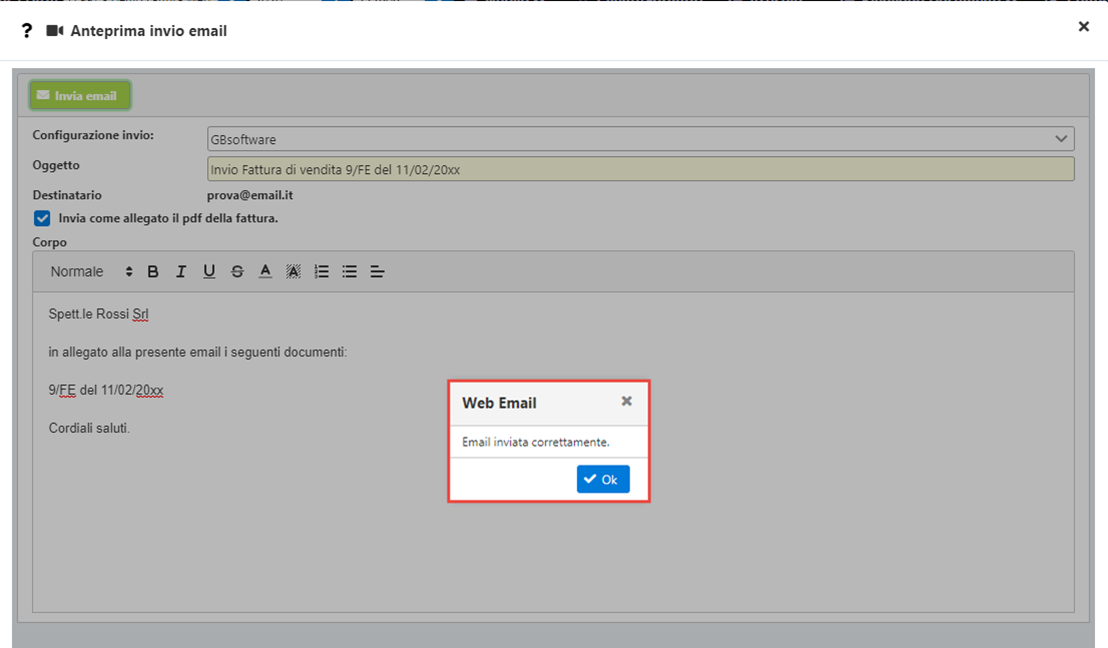The image size is (1108, 648).
Task: Close the 'Anteprima invio email' window
Action: coord(1083,27)
